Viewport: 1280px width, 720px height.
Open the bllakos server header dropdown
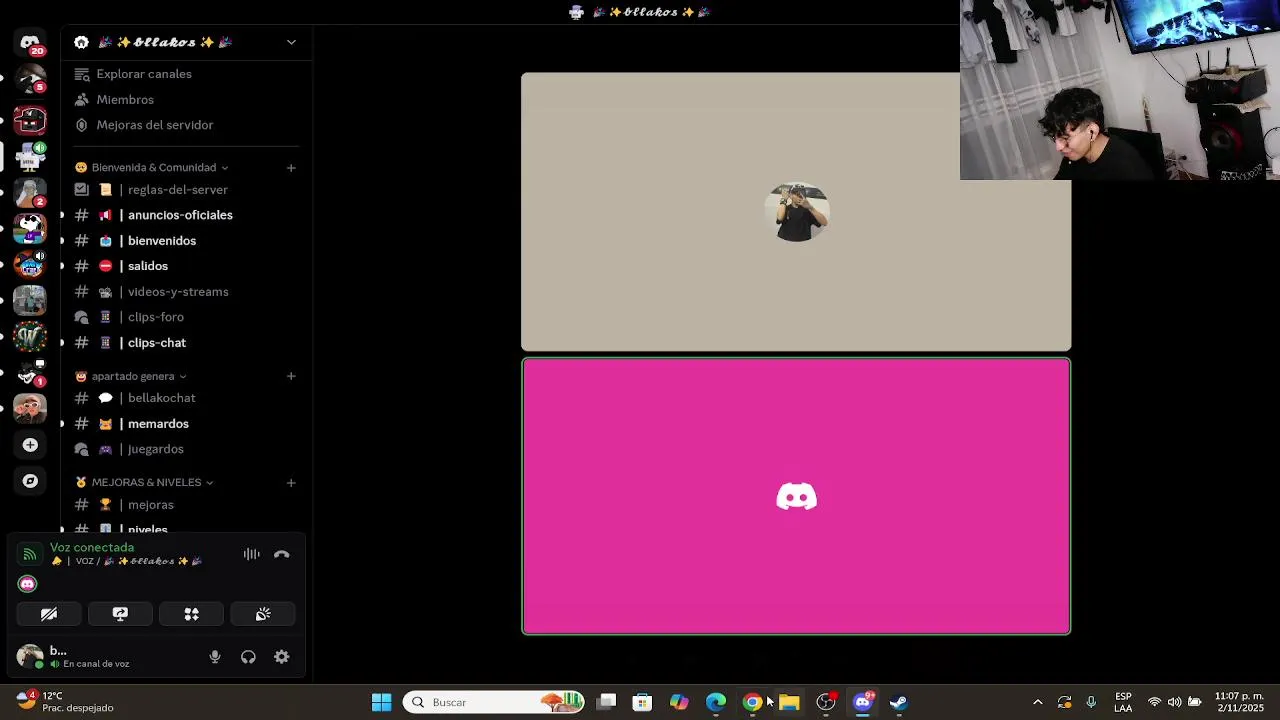pyautogui.click(x=291, y=42)
